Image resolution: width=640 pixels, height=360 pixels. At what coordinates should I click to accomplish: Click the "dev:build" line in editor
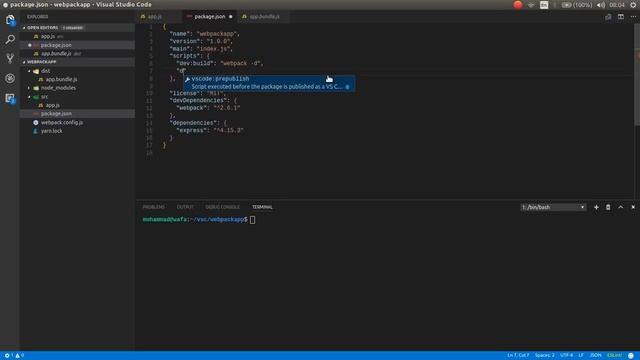tap(220, 64)
